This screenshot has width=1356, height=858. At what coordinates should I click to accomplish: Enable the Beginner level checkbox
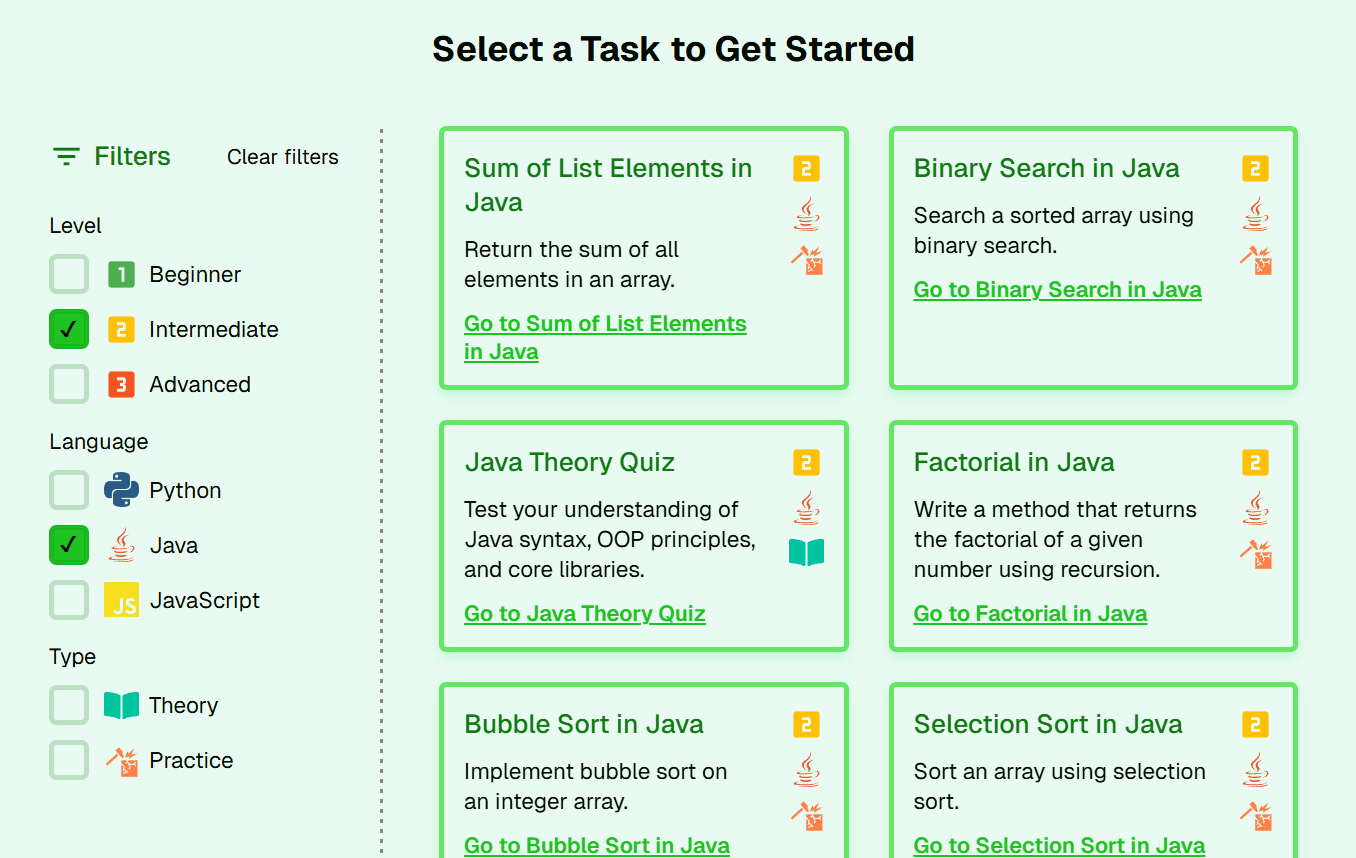coord(69,274)
